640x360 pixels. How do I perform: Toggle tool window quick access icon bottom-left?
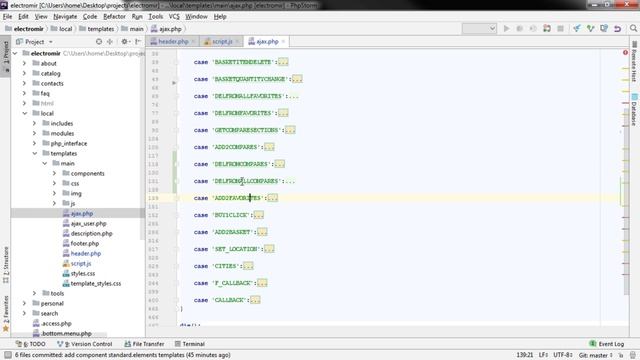(x=8, y=355)
